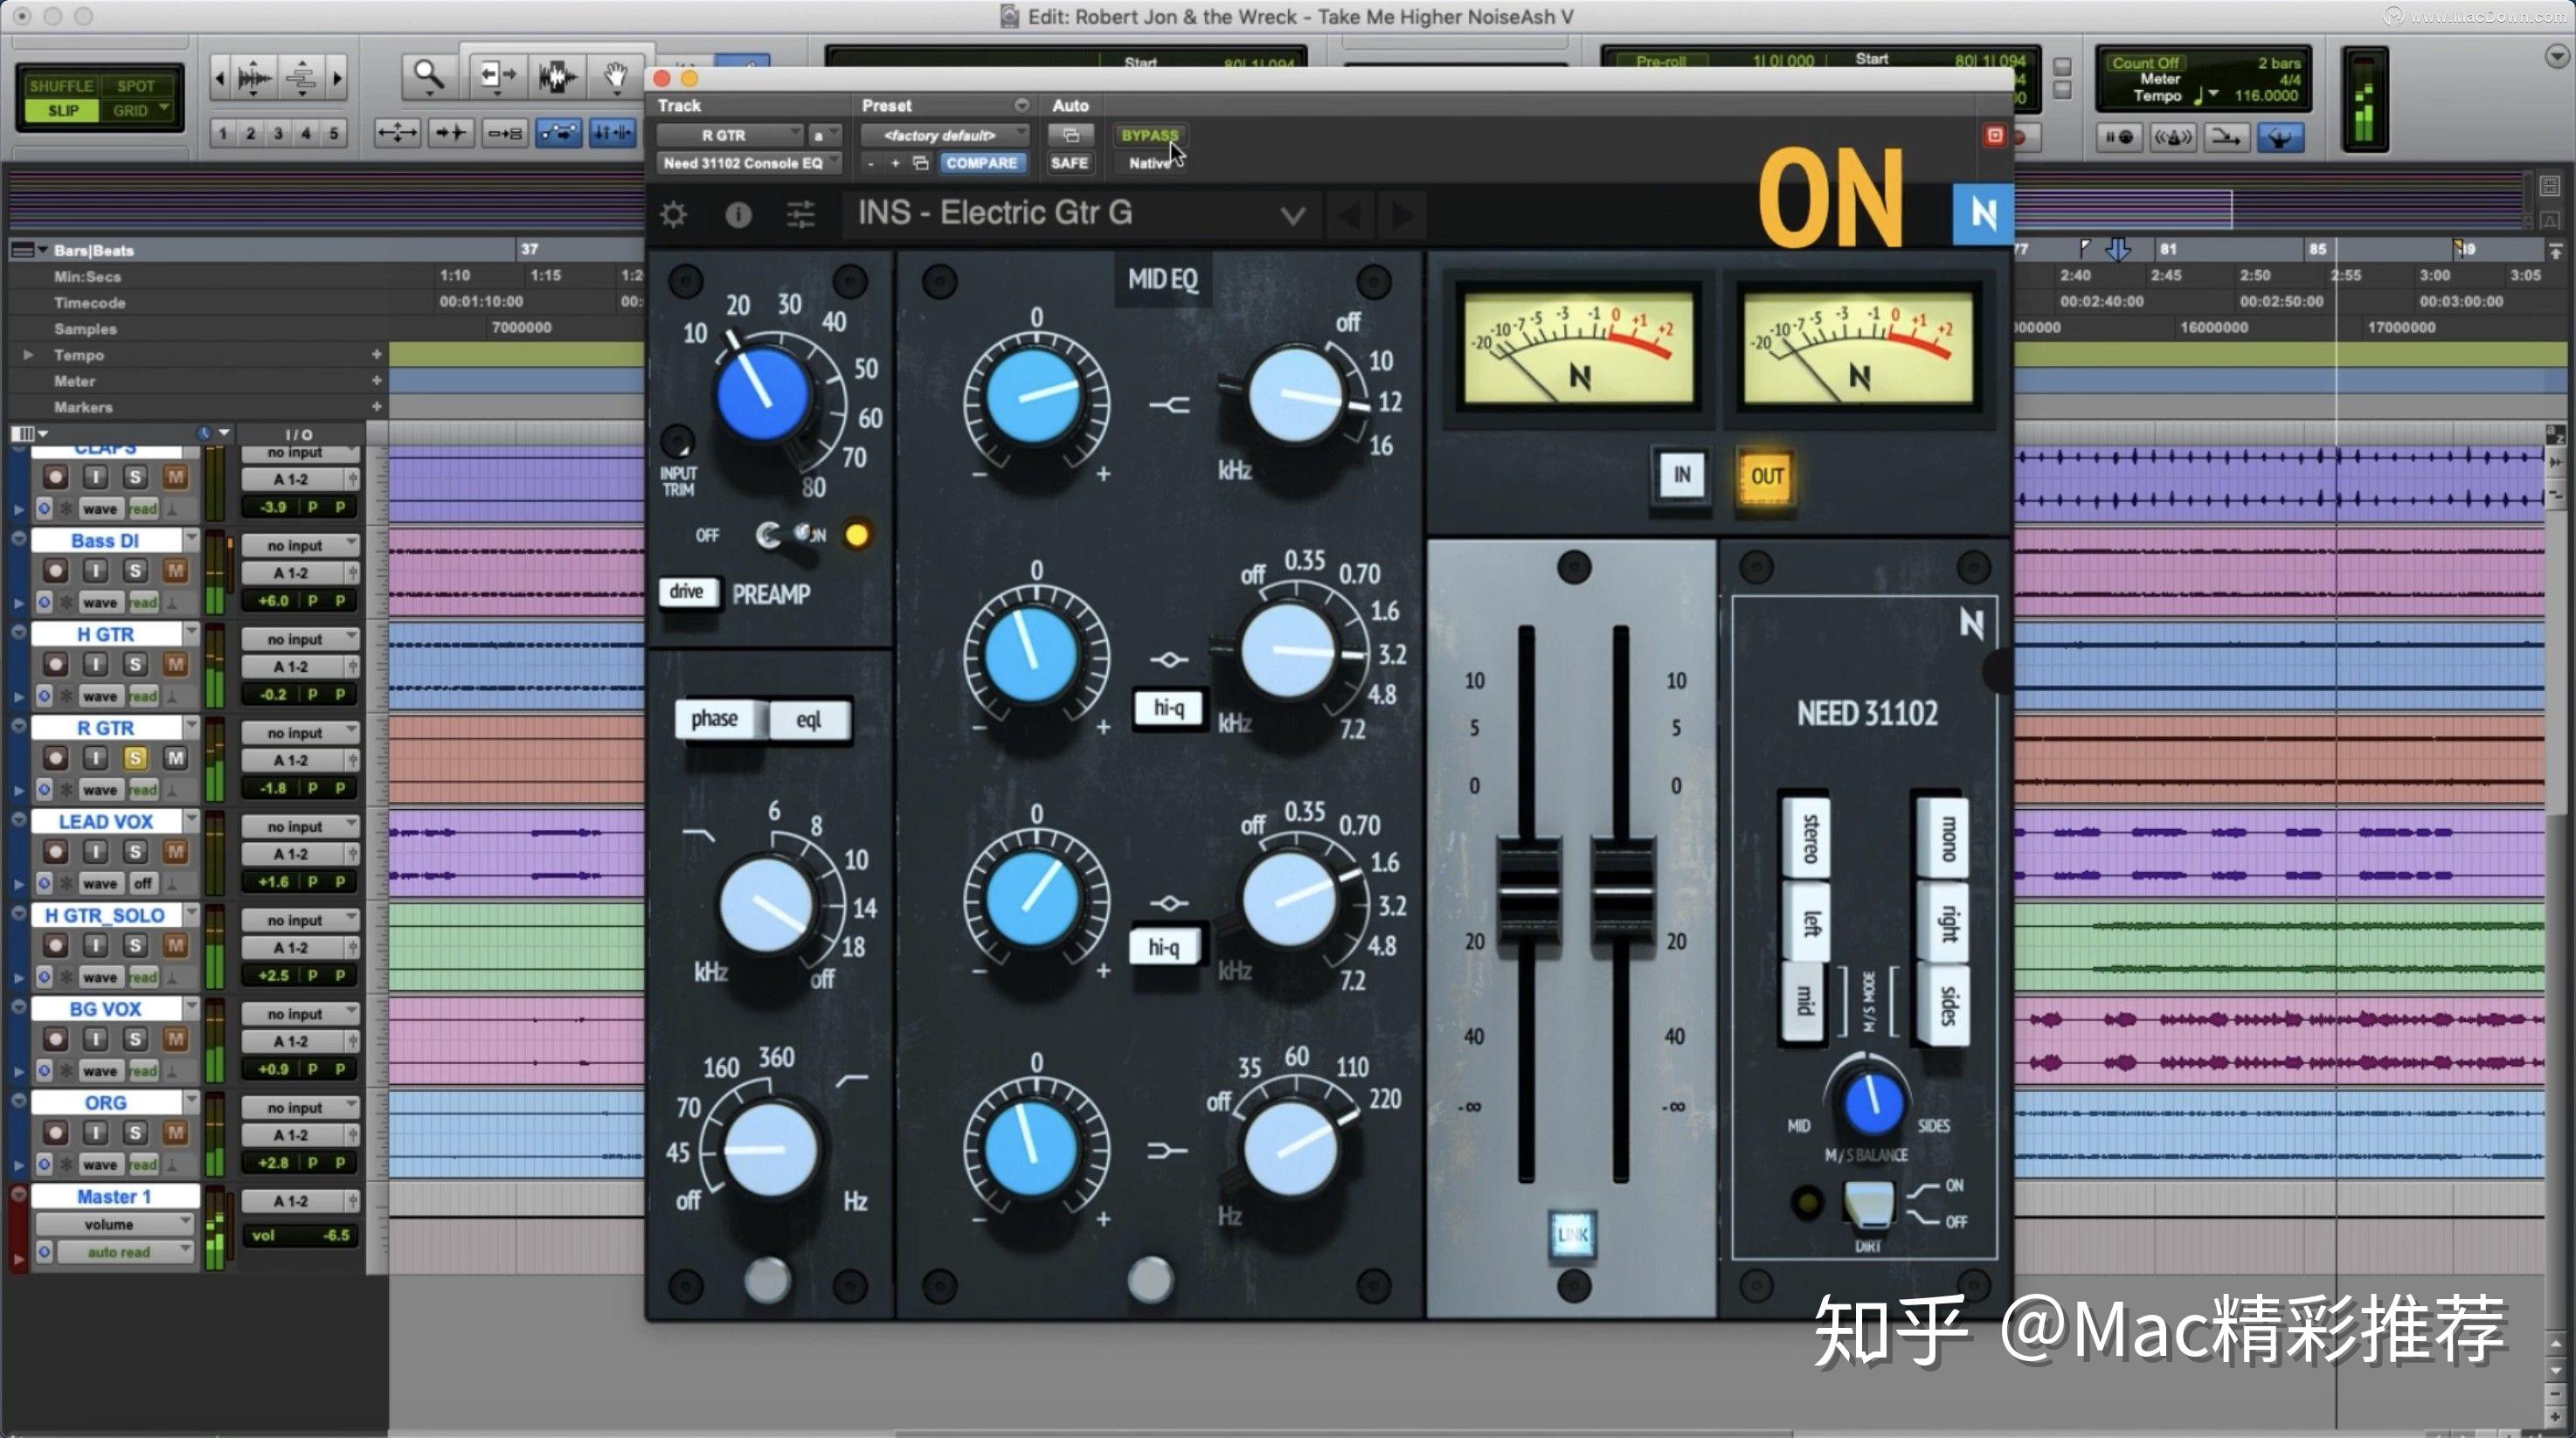The width and height of the screenshot is (2576, 1438).
Task: Select the stereo mode button
Action: point(1808,839)
